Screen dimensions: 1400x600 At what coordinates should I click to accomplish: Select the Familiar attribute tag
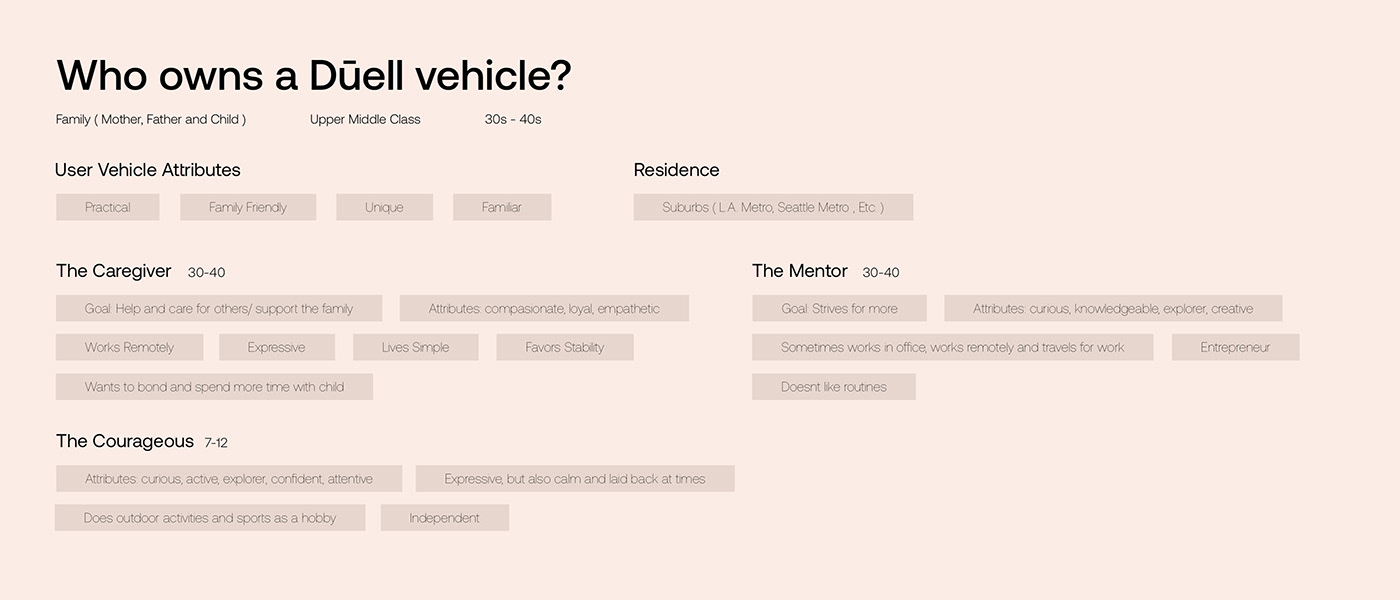click(x=502, y=207)
